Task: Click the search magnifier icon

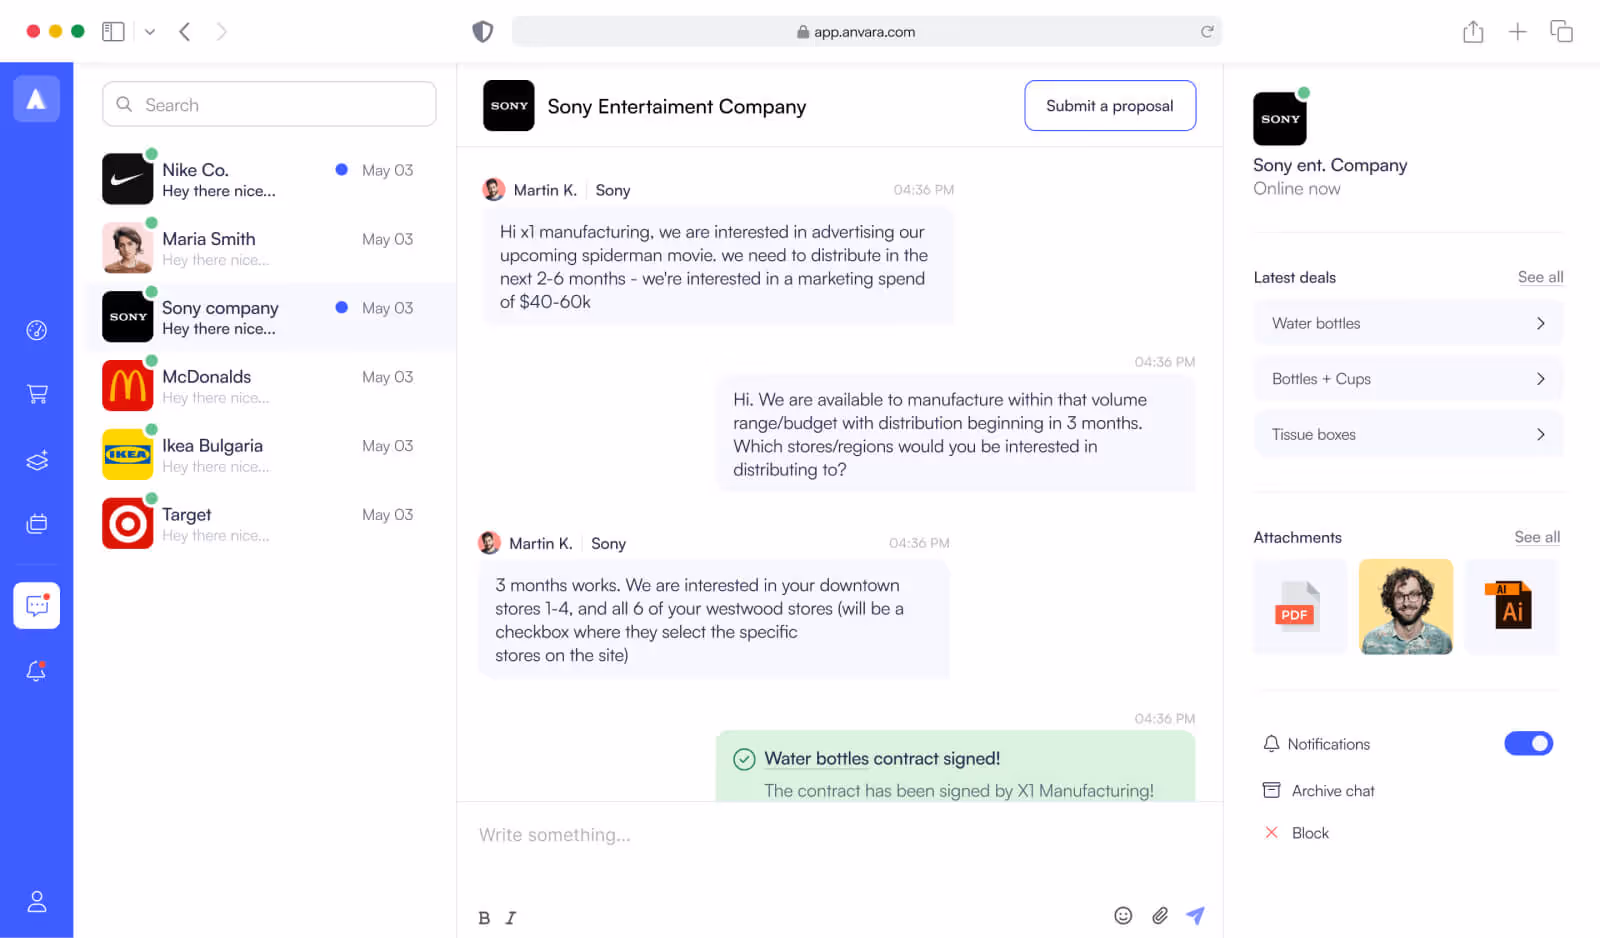Action: point(124,104)
